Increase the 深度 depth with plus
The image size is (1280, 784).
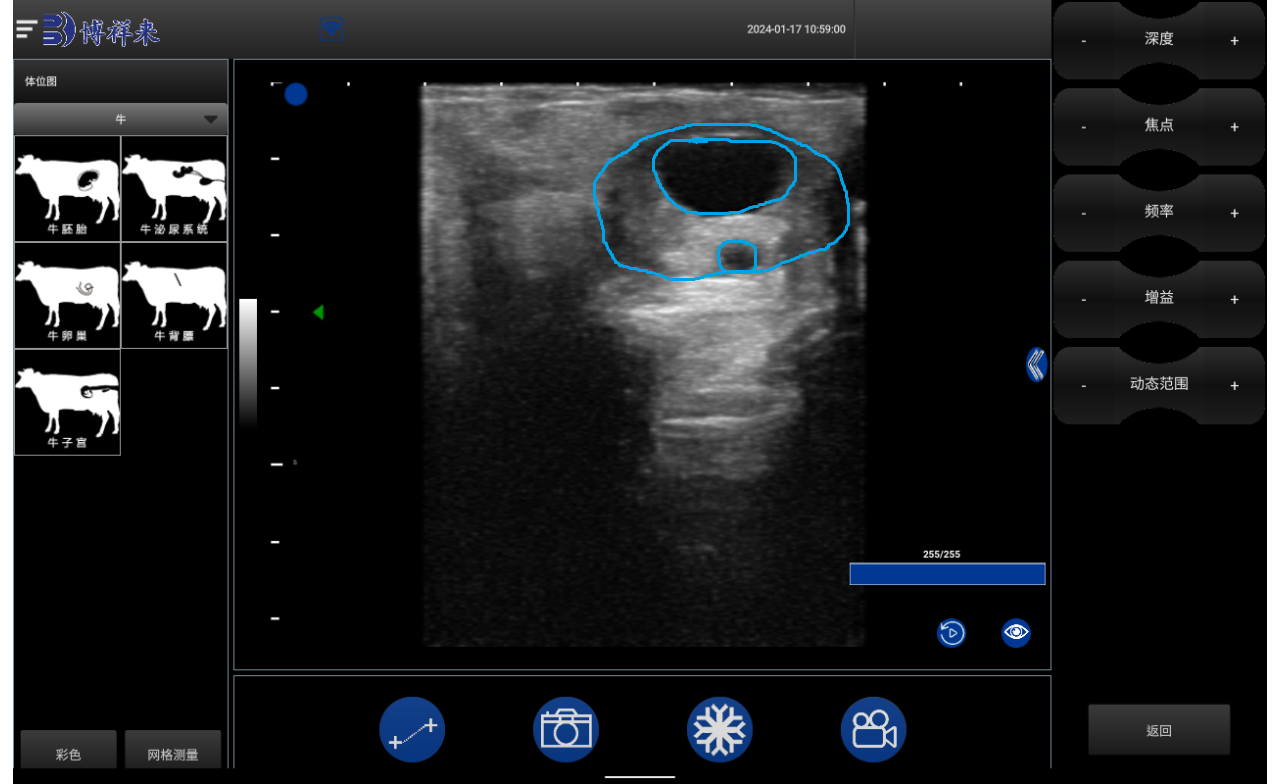click(1234, 41)
